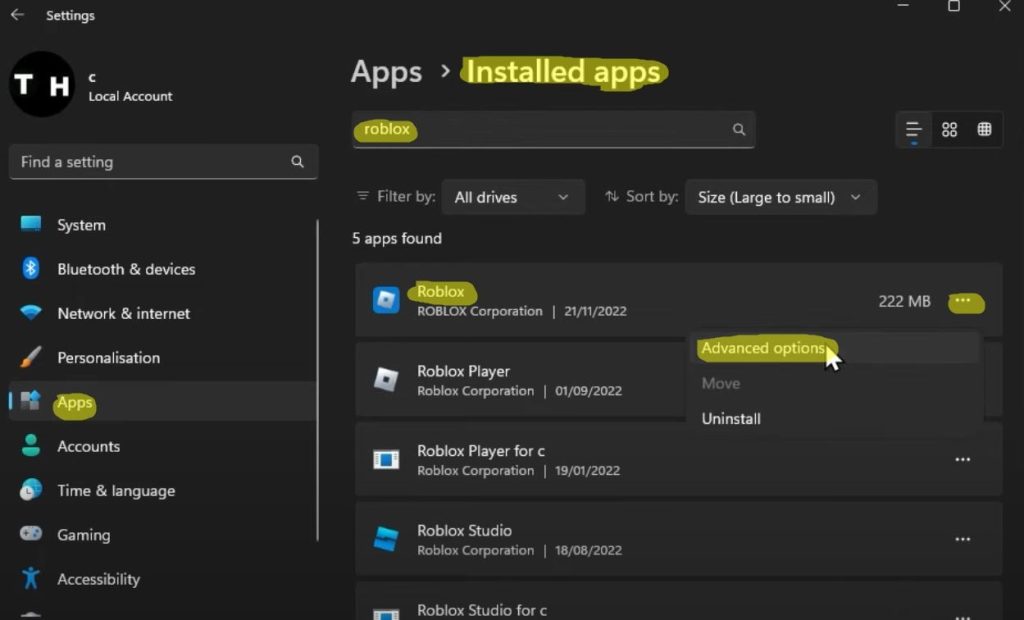Click the Find a setting search box
The height and width of the screenshot is (620, 1024).
click(163, 161)
